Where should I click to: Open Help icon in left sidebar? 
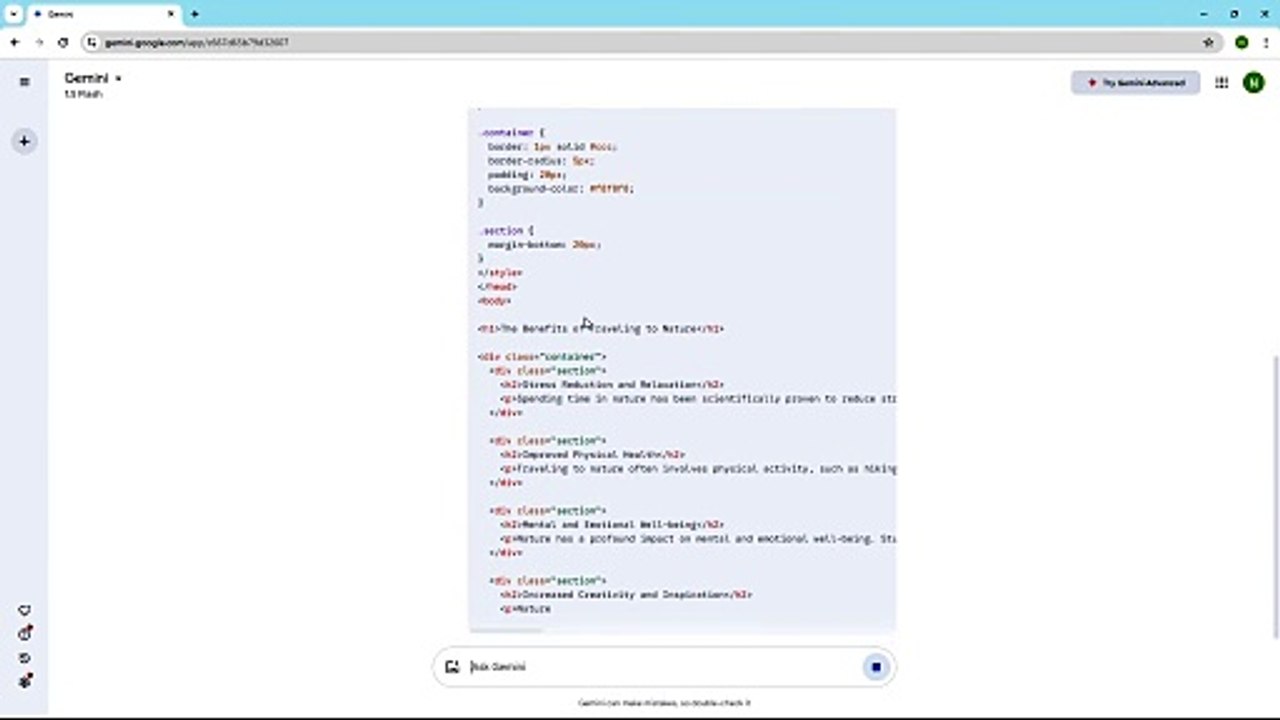[x=25, y=633]
